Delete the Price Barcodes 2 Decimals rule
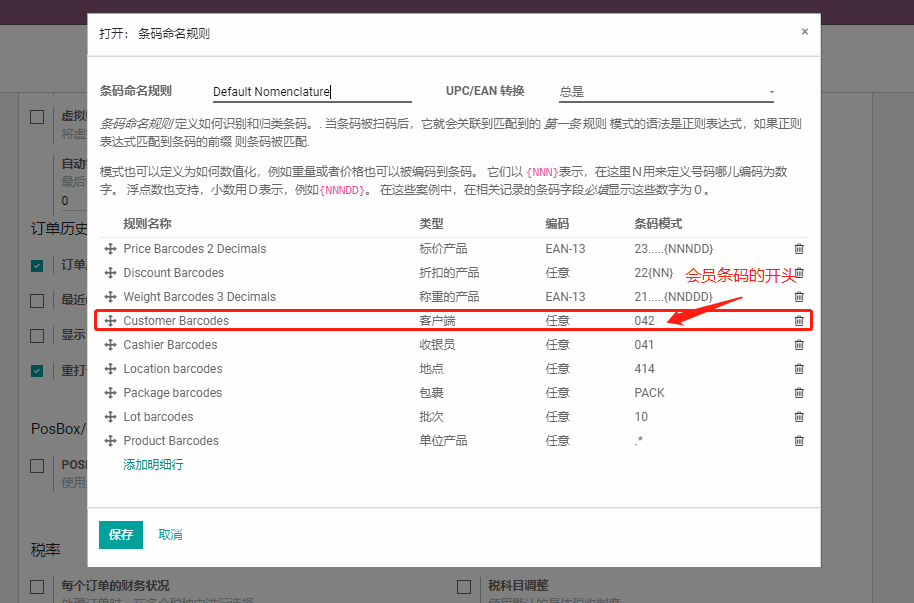914x603 pixels. pos(798,249)
